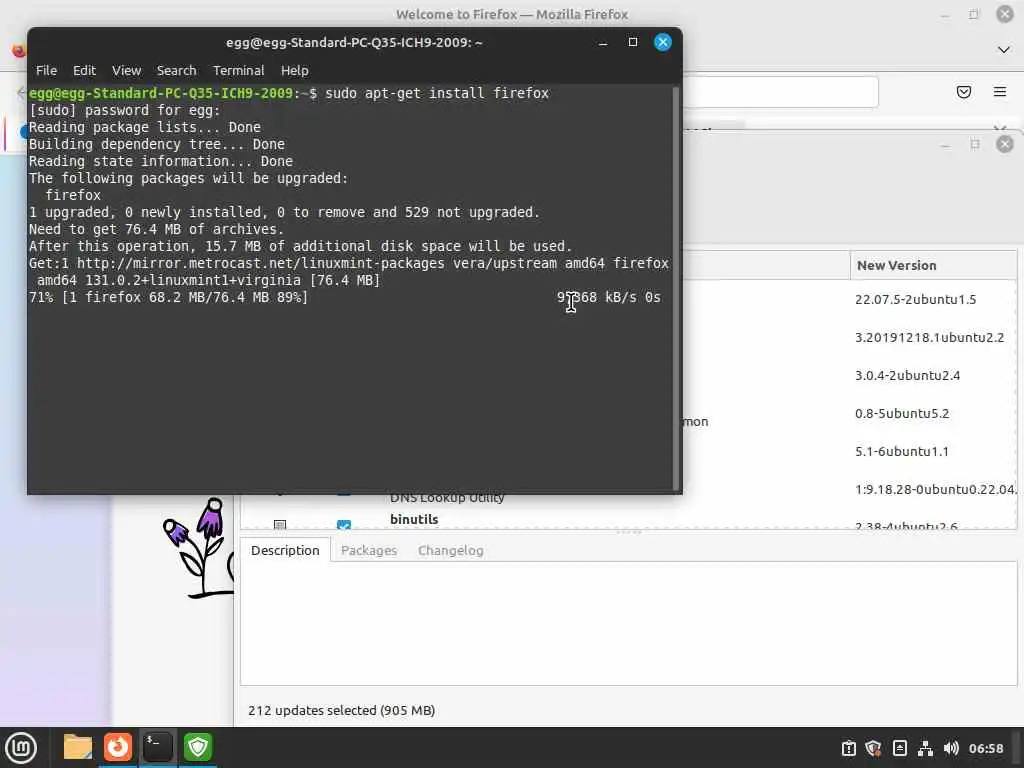Open the terminal Edit menu
The height and width of the screenshot is (768, 1024).
coord(84,71)
